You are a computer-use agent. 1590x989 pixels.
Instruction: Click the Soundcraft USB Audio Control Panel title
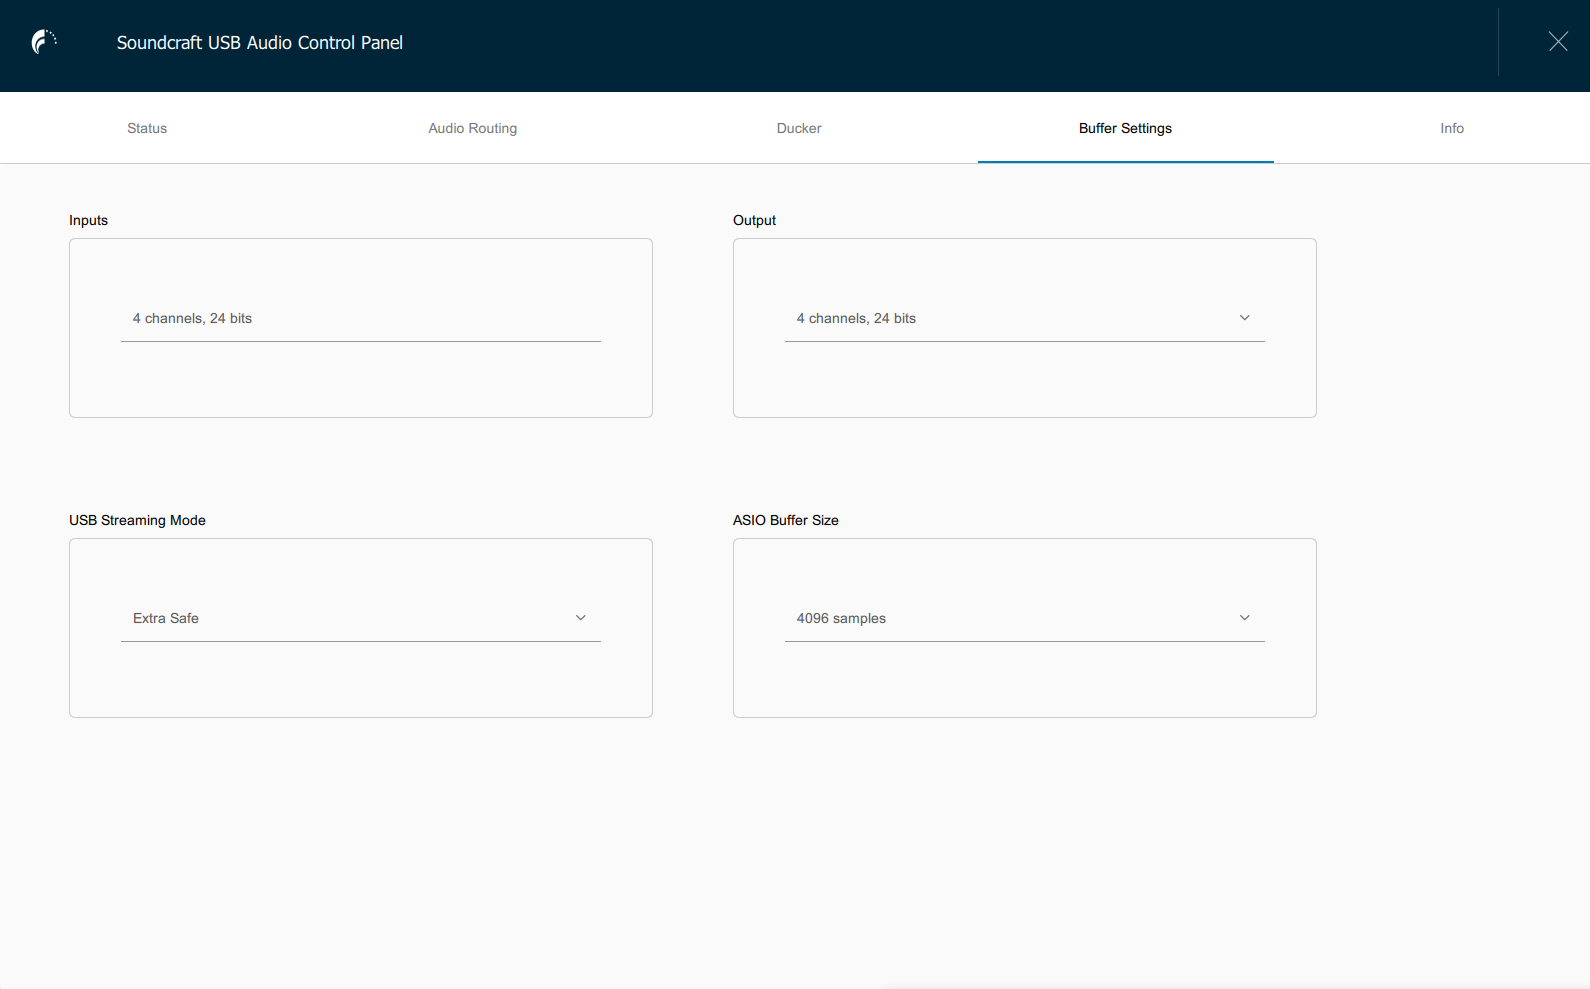click(x=260, y=43)
